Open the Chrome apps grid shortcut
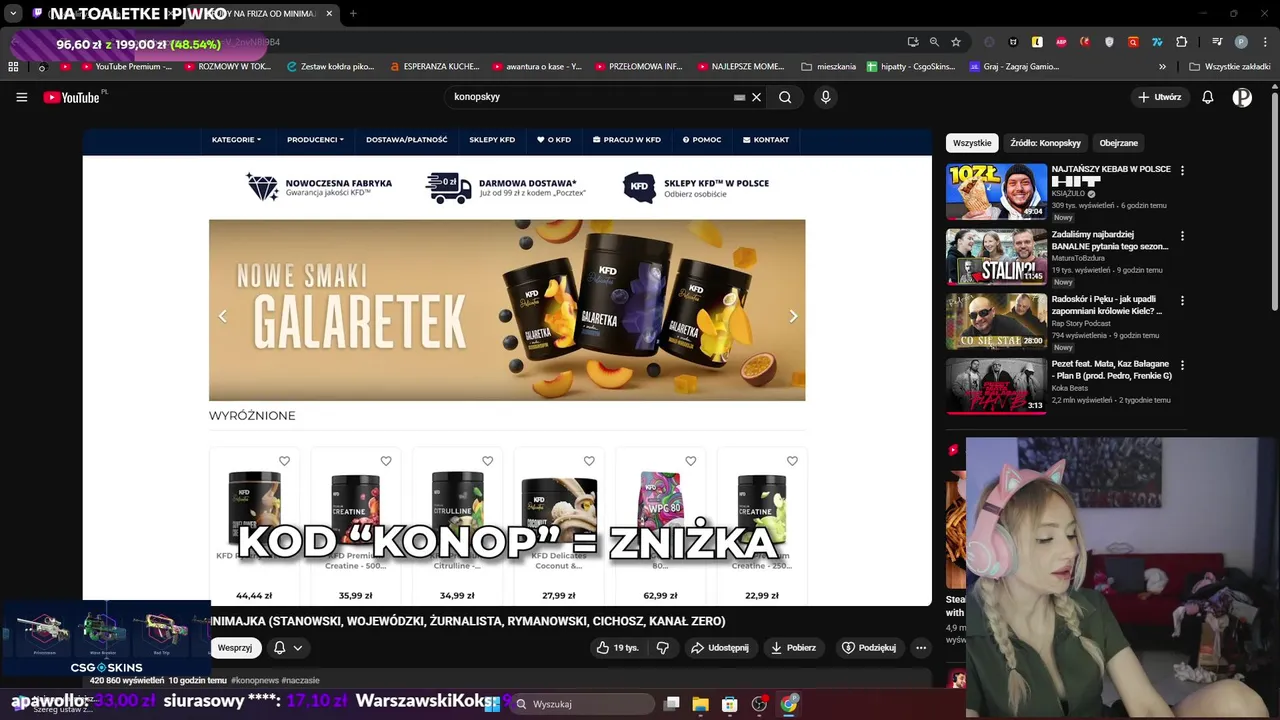 (13, 67)
